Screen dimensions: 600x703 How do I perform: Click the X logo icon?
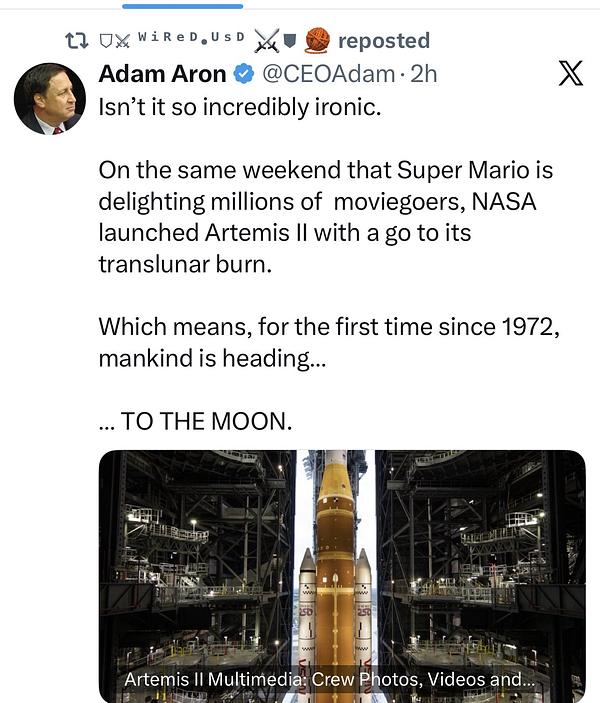point(570,74)
